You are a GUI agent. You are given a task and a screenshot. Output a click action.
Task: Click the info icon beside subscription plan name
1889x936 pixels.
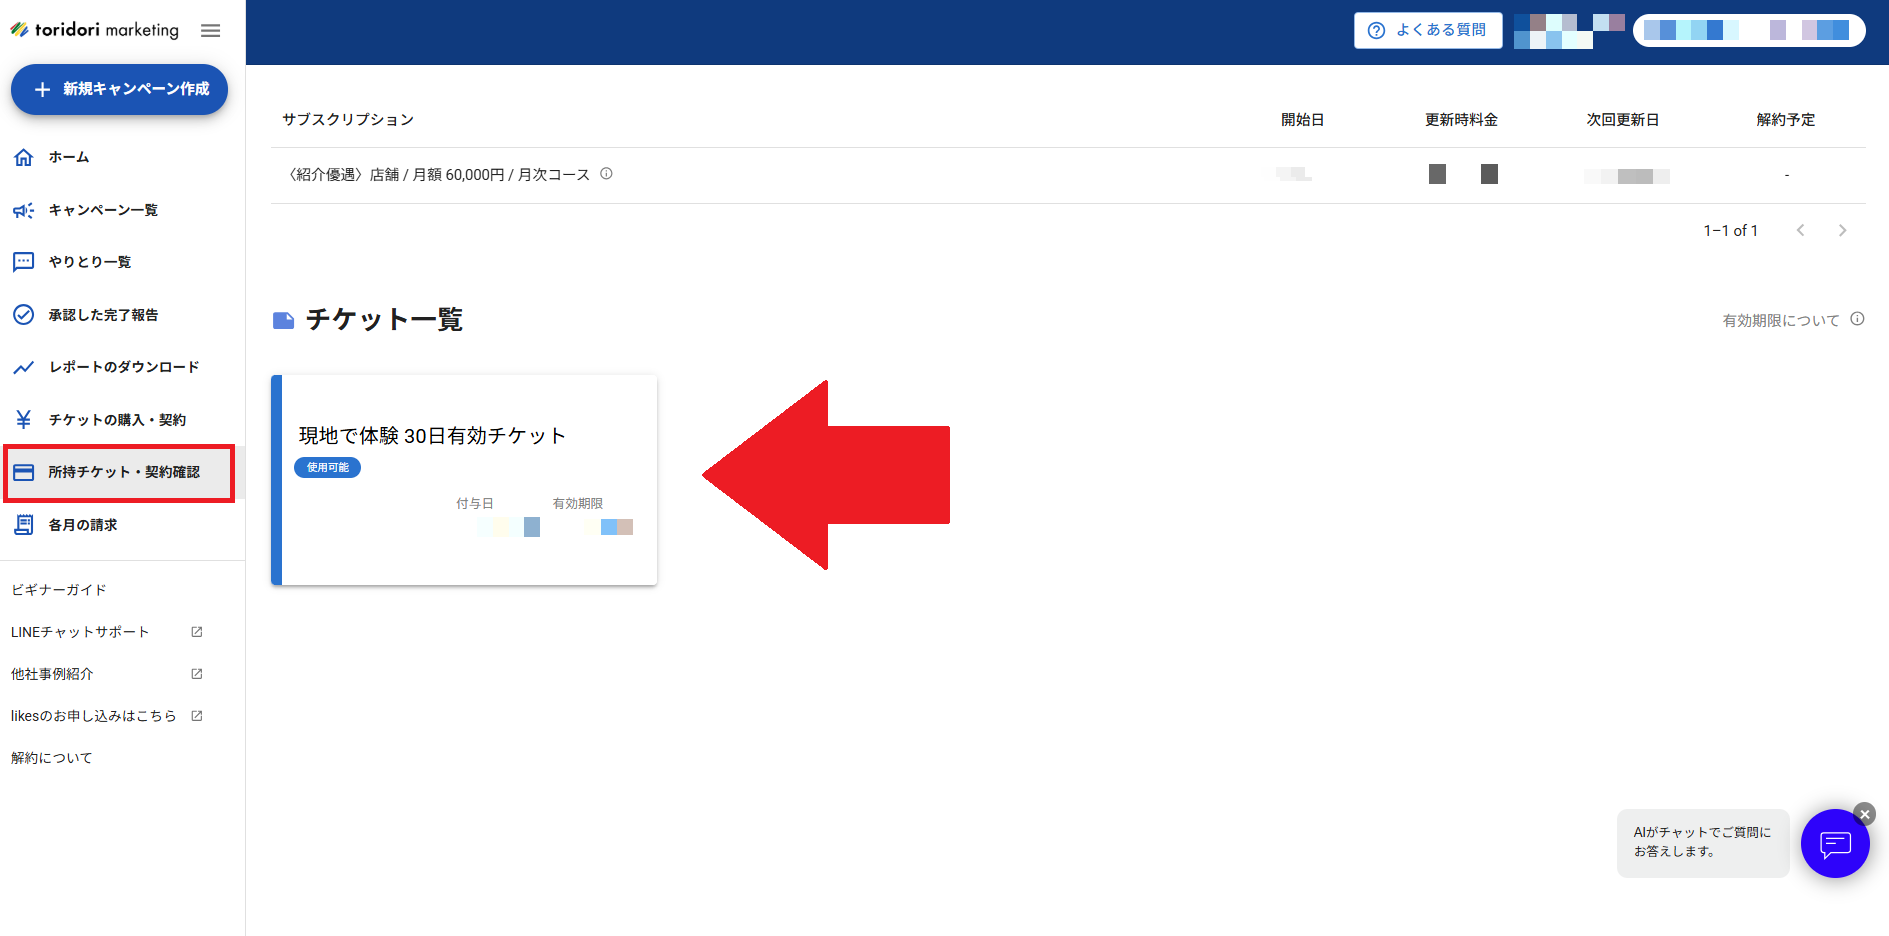(x=606, y=174)
